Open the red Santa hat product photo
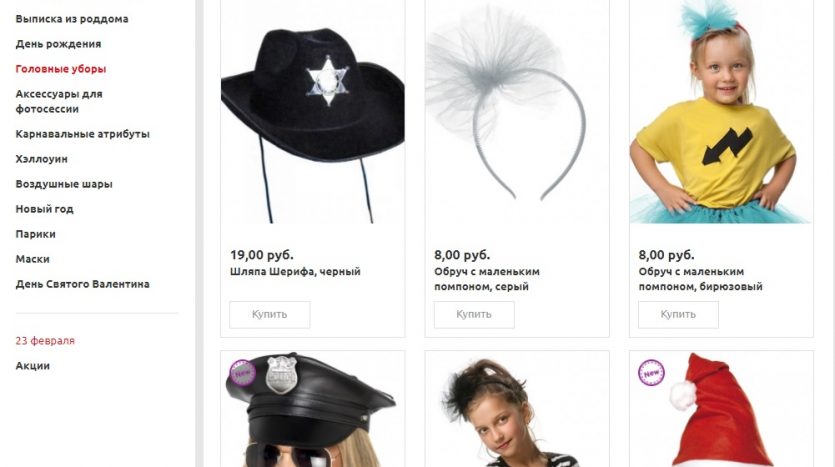 [722, 409]
